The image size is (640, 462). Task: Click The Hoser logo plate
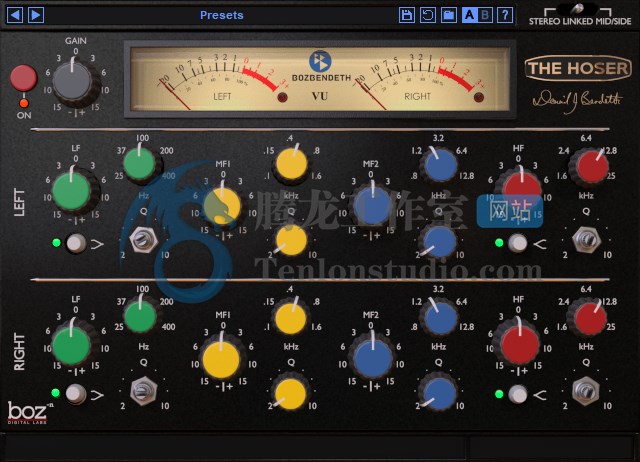click(x=578, y=68)
